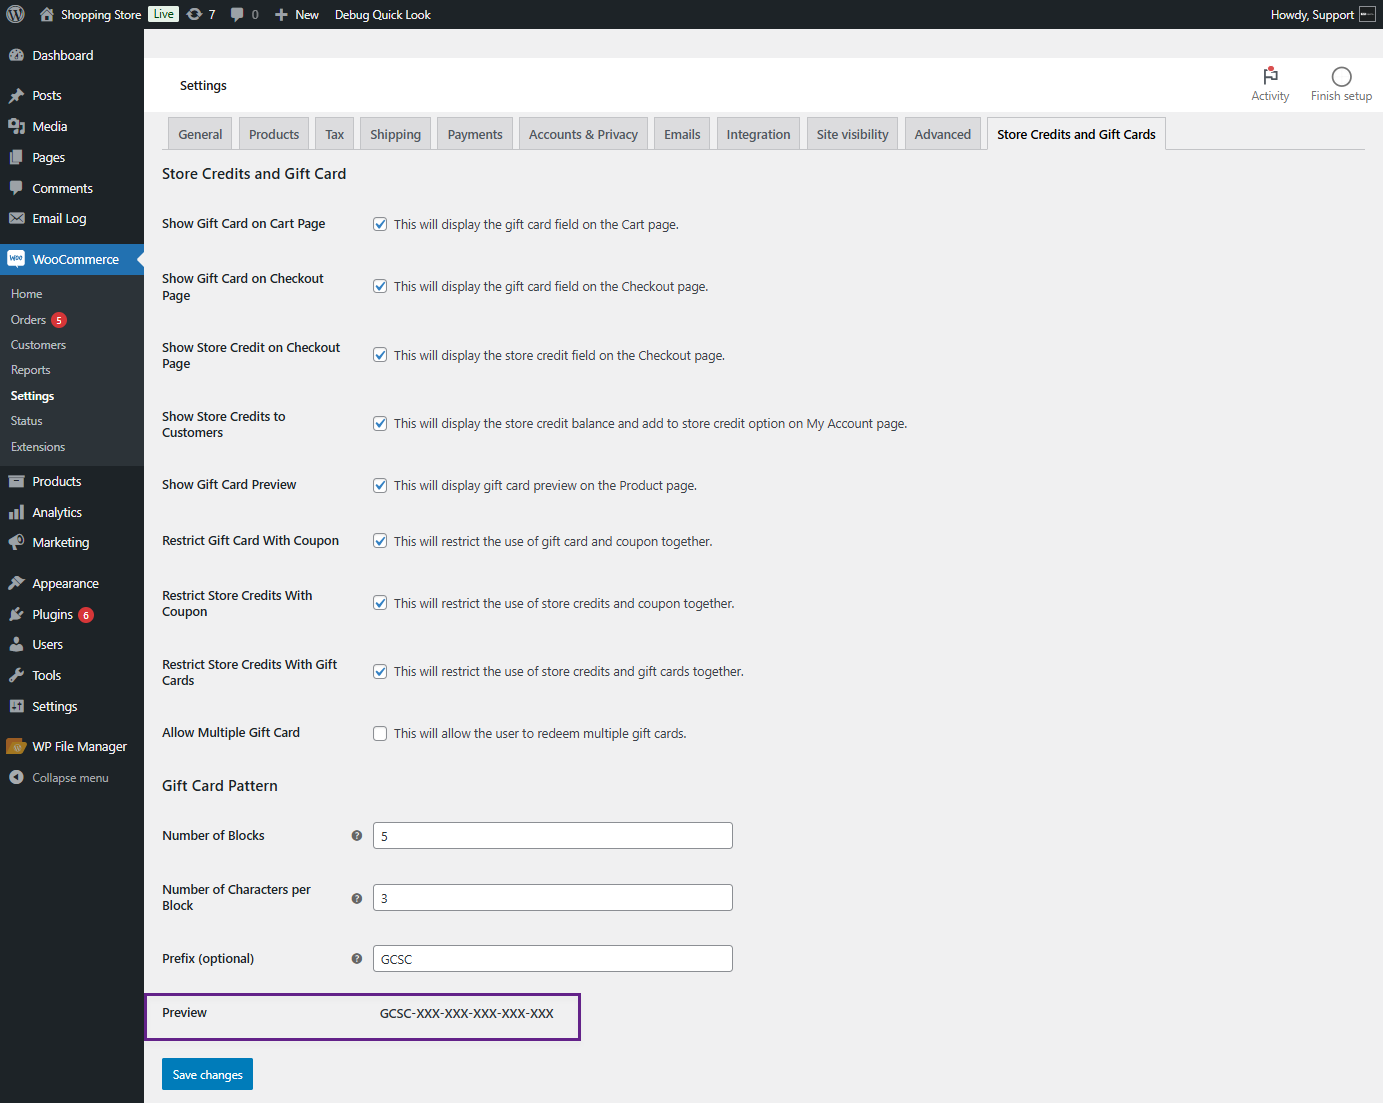The width and height of the screenshot is (1383, 1103).
Task: Open WooCommerce Reports submenu
Action: coord(30,370)
